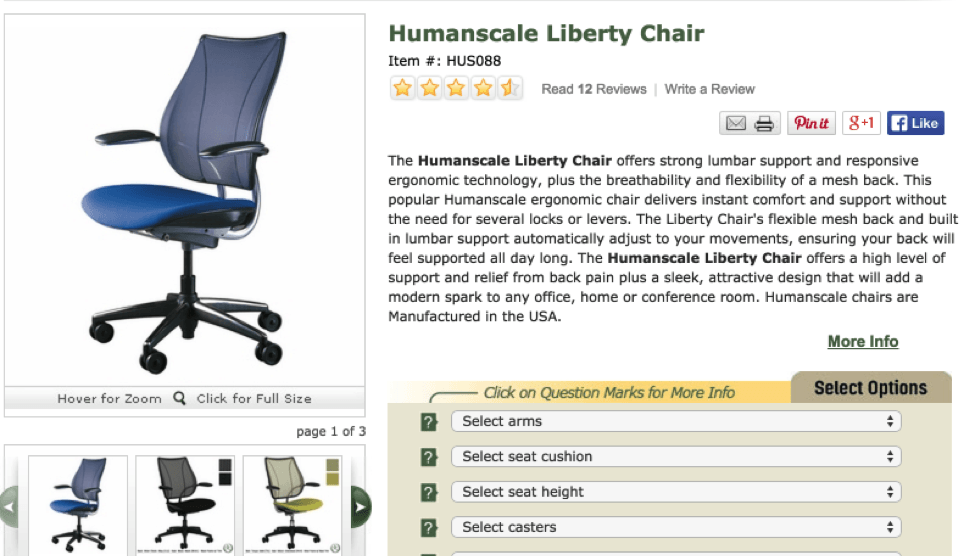
Task: Open the Select seat cushion dropdown
Action: tap(676, 456)
